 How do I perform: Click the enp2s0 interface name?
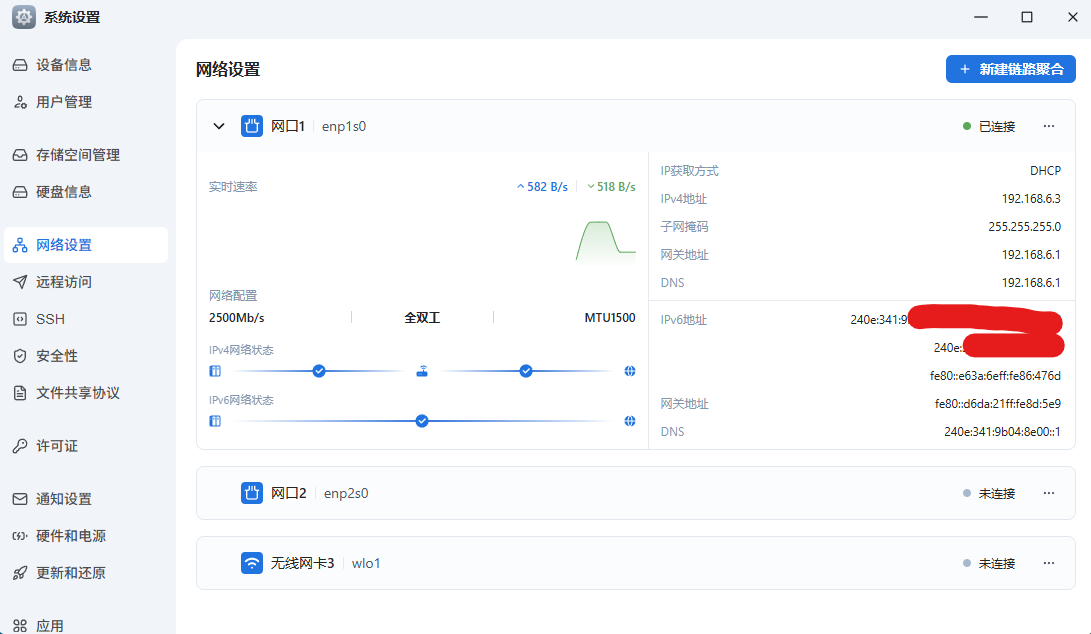(x=346, y=493)
